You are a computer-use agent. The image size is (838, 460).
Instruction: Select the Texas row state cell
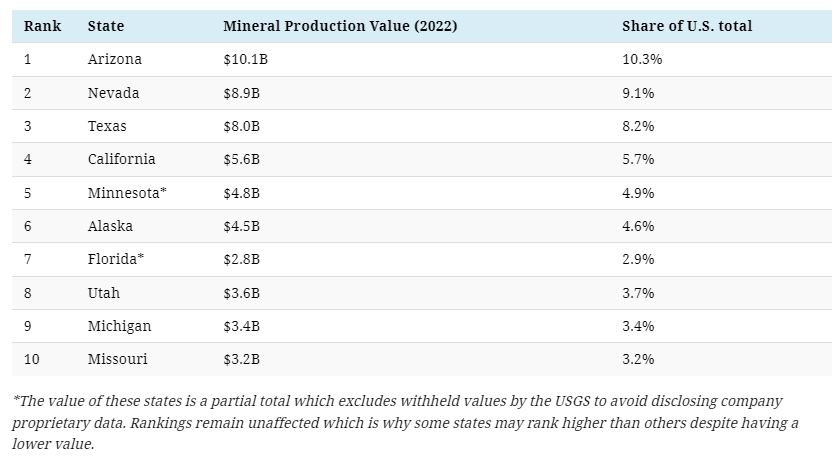coord(107,126)
